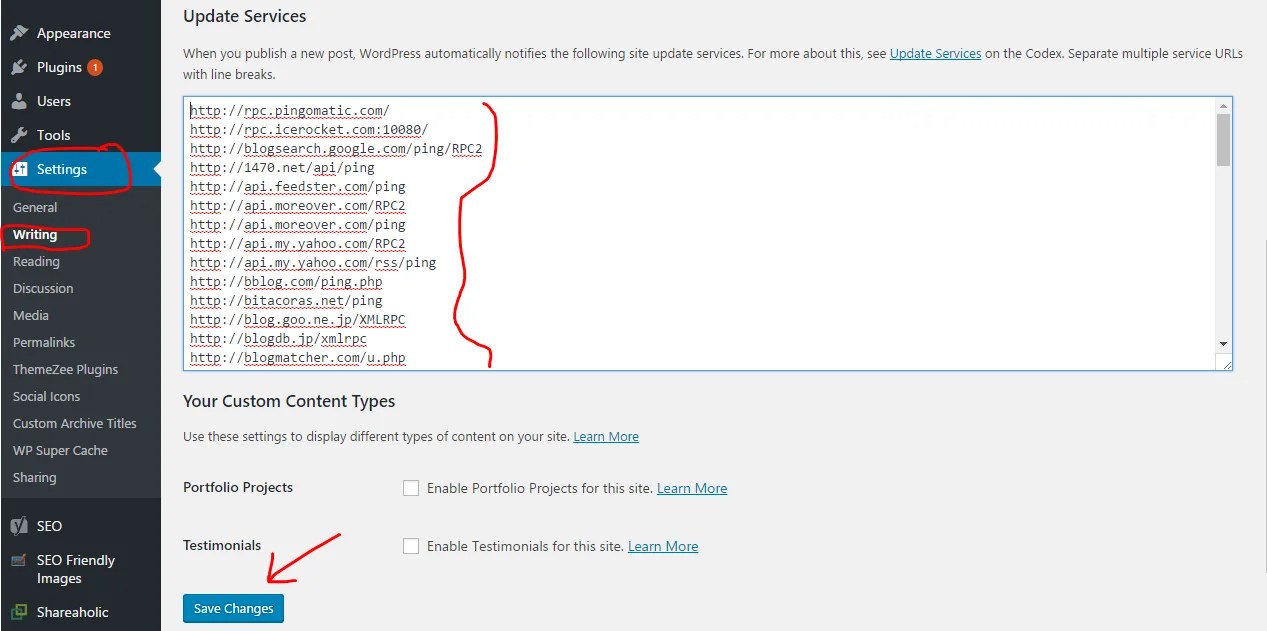Image resolution: width=1267 pixels, height=631 pixels.
Task: Click the line http://blogsearch.google.com/ping/RPC2
Action: coord(336,149)
